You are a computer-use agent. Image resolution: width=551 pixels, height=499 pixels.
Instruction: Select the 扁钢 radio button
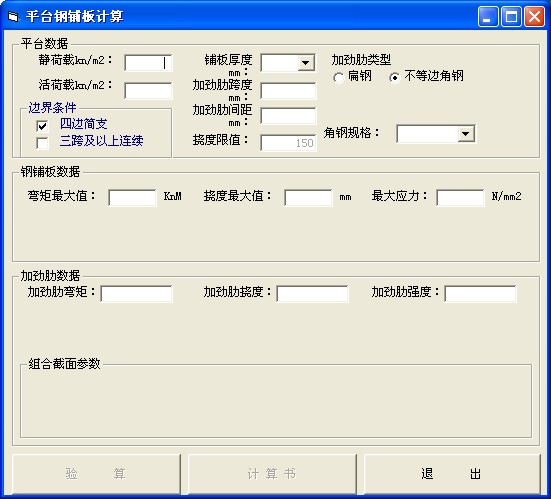(338, 77)
